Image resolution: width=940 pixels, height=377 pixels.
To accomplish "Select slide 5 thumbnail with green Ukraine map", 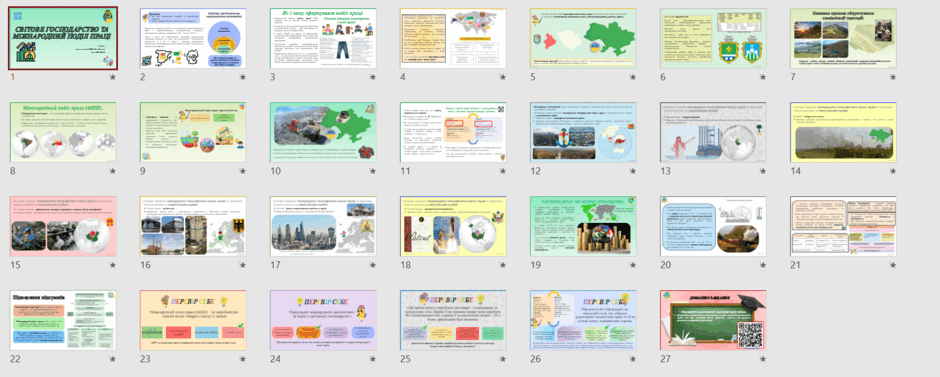I will [583, 38].
